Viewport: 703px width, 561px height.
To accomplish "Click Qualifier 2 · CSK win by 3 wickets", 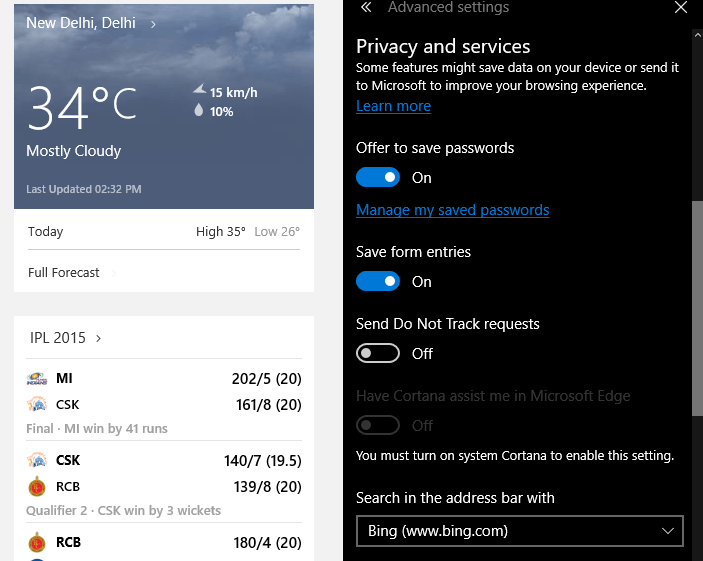I will [x=123, y=511].
